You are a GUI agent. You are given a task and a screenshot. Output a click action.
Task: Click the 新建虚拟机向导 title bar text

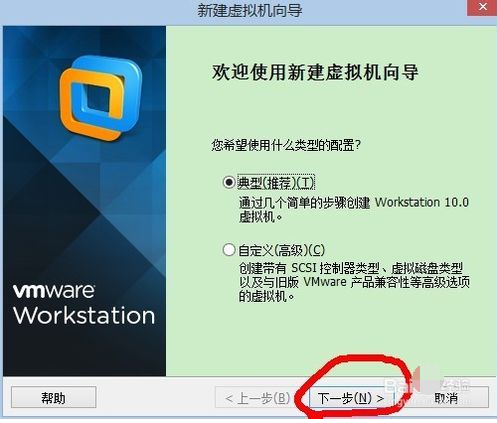click(x=250, y=10)
